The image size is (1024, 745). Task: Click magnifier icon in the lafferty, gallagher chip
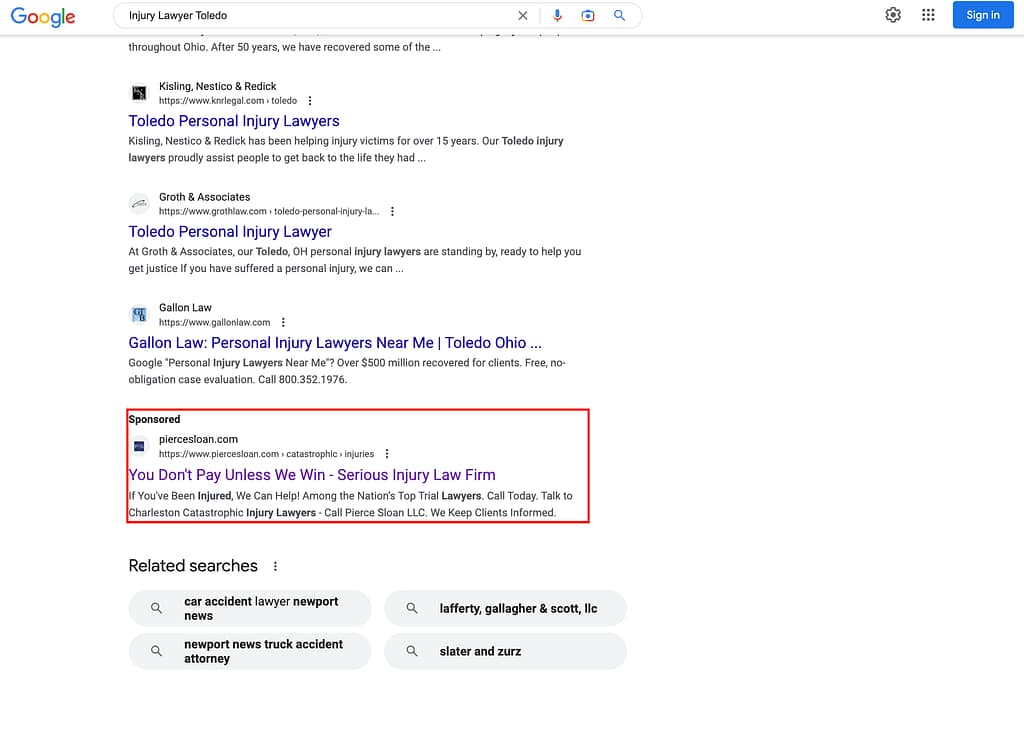point(412,609)
